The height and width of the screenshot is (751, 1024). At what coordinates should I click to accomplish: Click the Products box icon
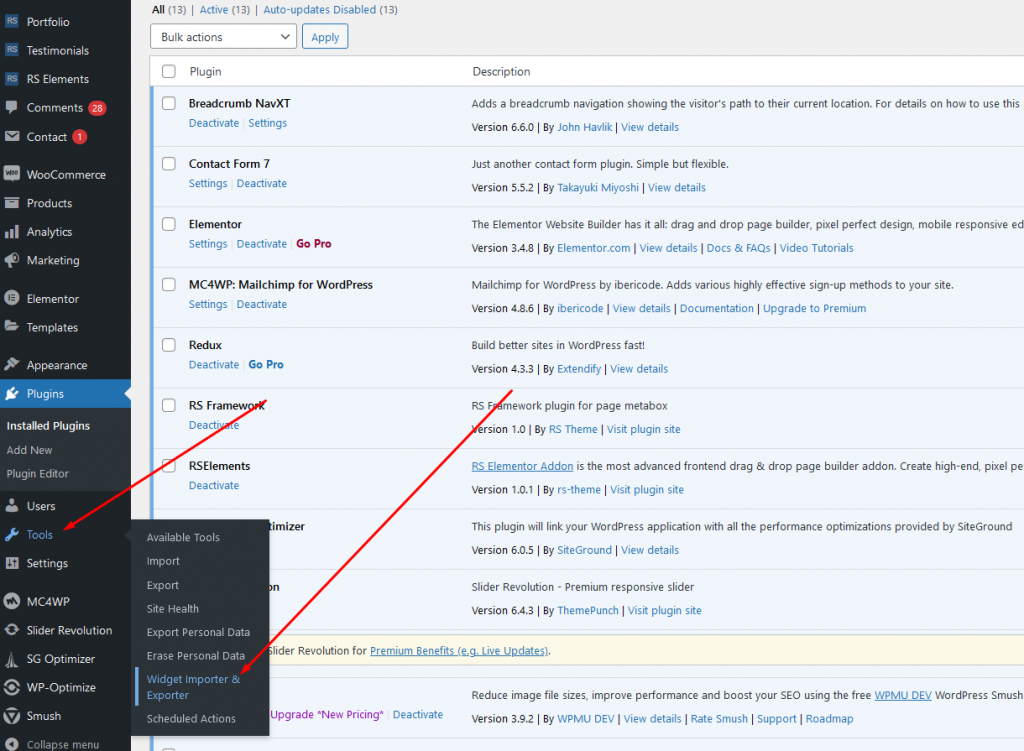click(12, 202)
